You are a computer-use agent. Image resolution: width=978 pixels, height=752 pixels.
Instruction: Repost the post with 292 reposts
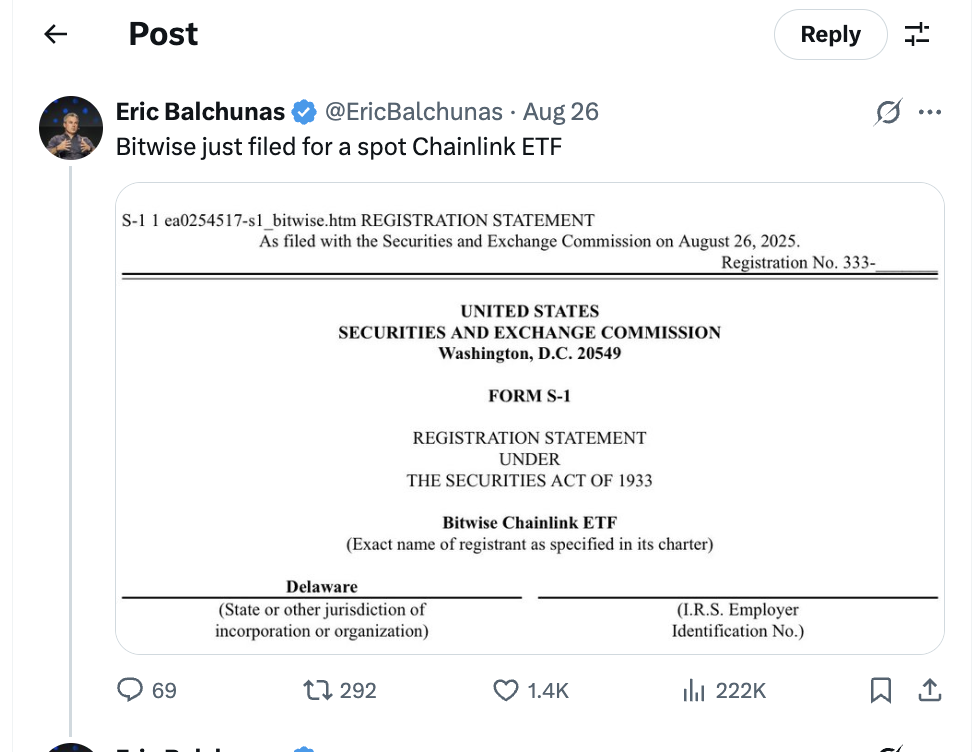pyautogui.click(x=318, y=690)
